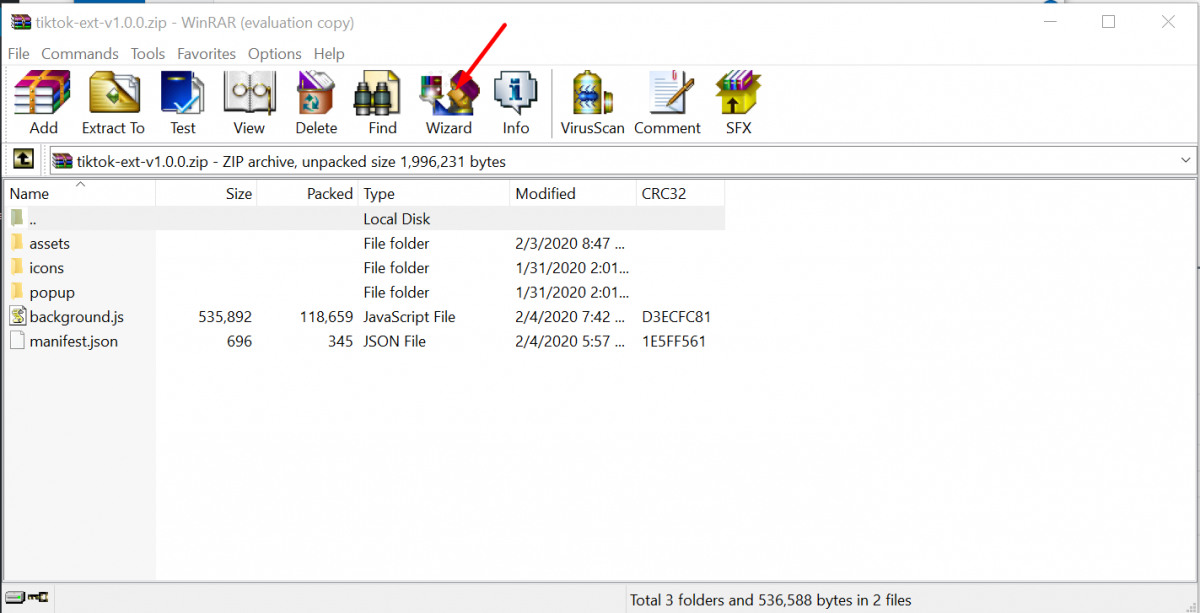Select the assets folder icon
This screenshot has height=613, width=1200.
pyautogui.click(x=17, y=243)
